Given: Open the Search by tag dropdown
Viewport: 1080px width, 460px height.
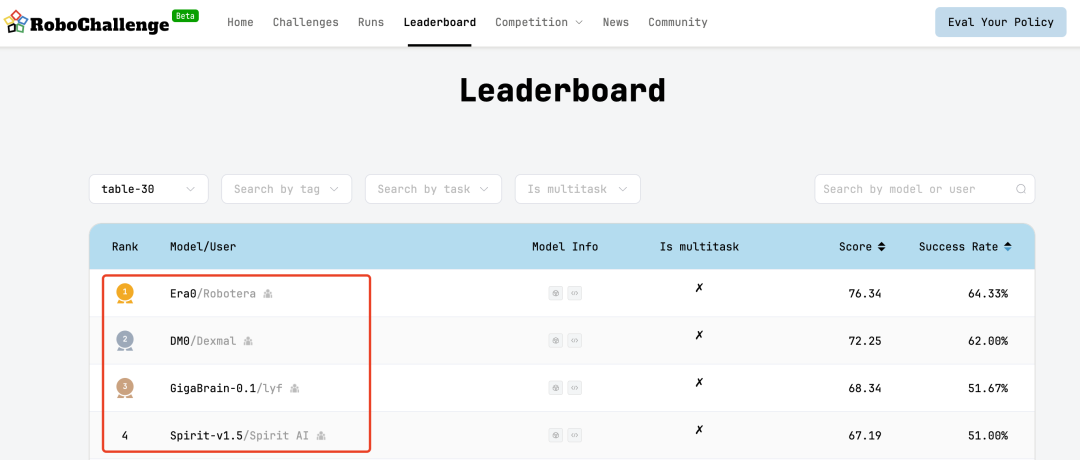Looking at the screenshot, I should pos(287,189).
